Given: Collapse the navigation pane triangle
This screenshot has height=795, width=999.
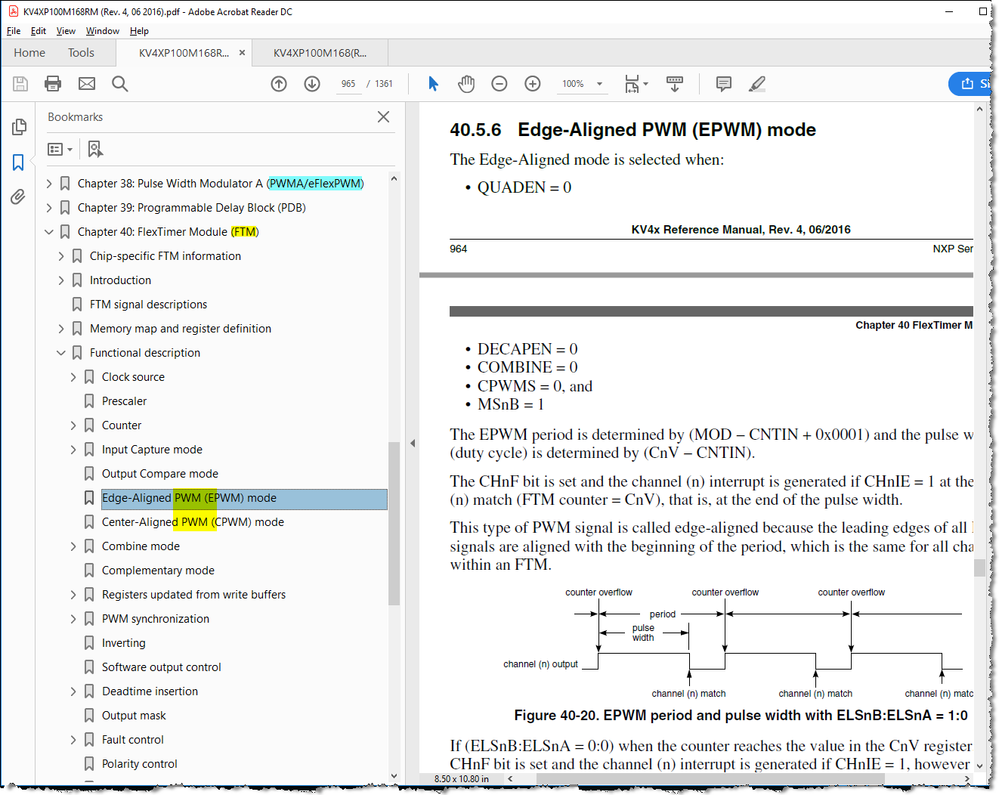Looking at the screenshot, I should [412, 443].
